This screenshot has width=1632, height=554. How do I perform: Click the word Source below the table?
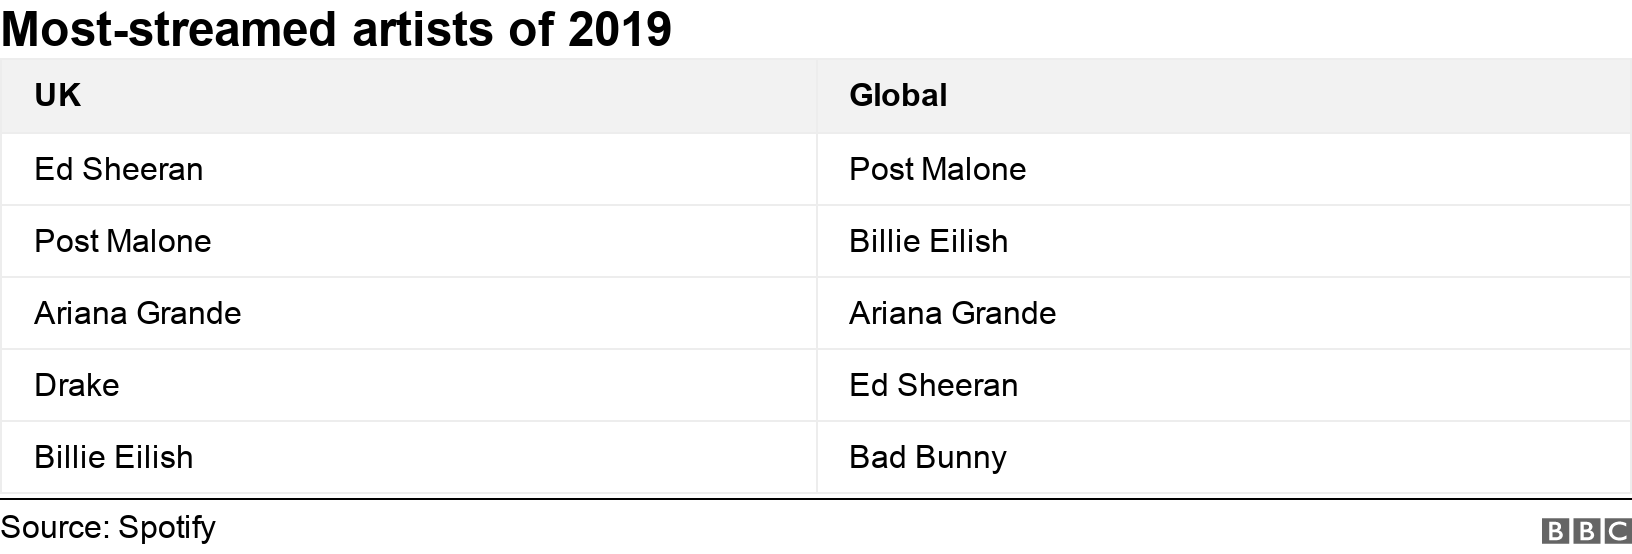pyautogui.click(x=52, y=528)
